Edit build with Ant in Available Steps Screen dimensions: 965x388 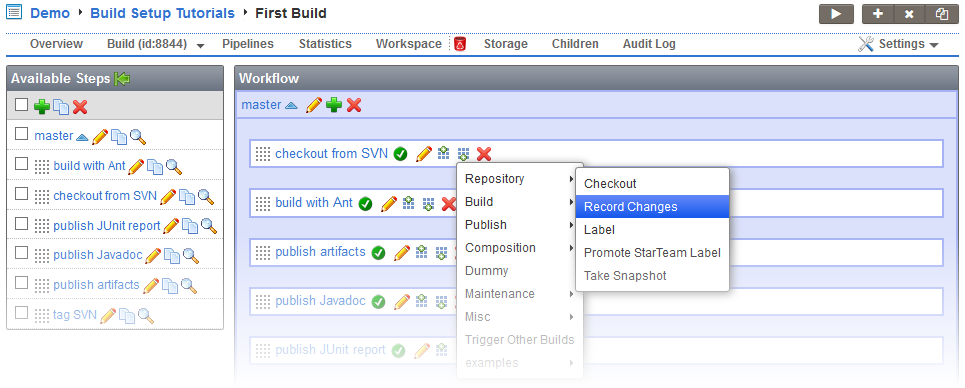click(135, 166)
